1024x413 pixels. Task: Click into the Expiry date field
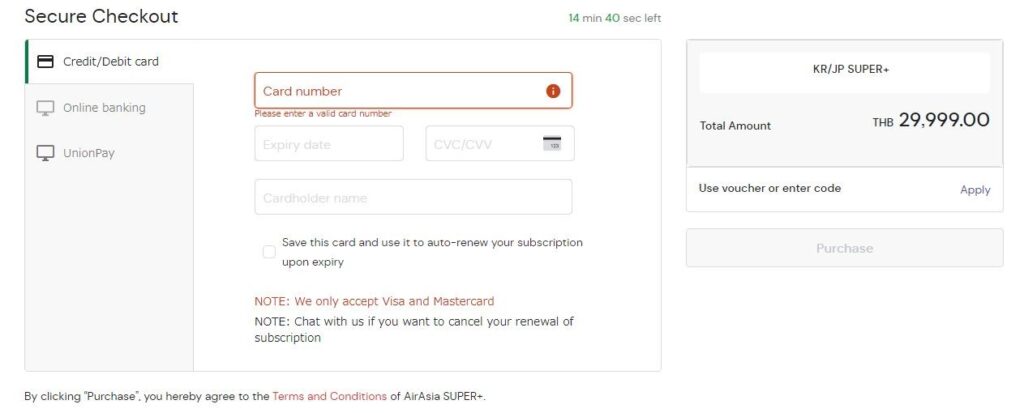(x=329, y=144)
